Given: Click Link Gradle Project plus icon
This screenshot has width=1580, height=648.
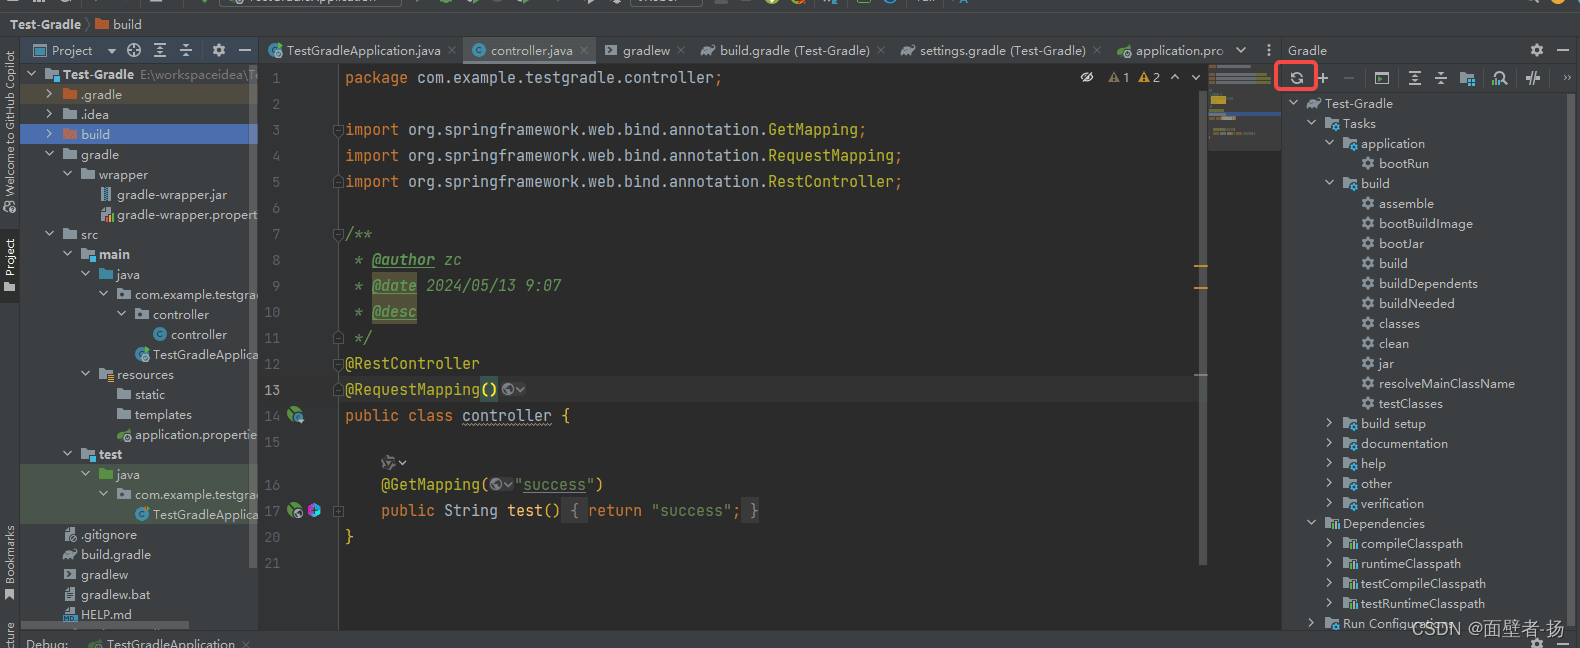Looking at the screenshot, I should 1323,78.
